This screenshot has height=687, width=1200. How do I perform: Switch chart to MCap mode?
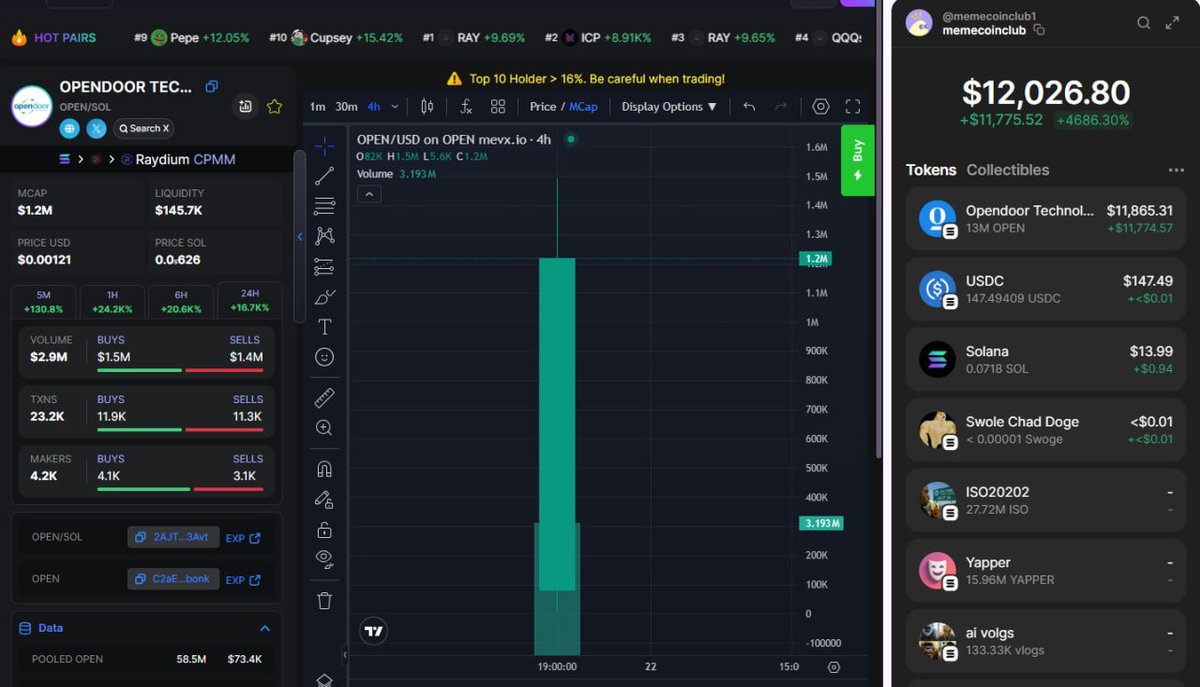click(x=584, y=106)
